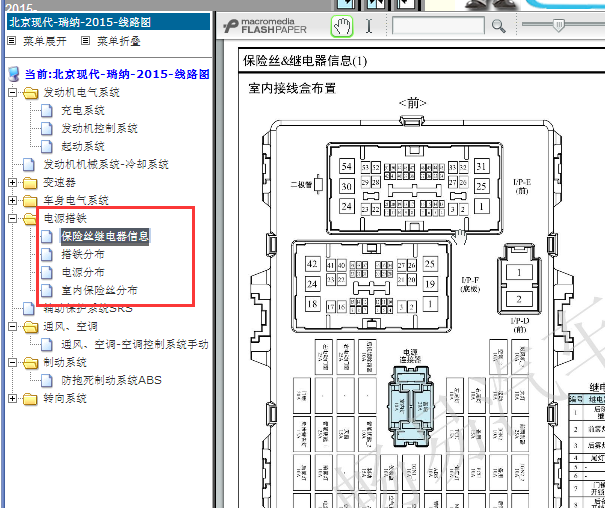Click the 室内接线盒布置 heading
This screenshot has width=605, height=508.
coord(292,88)
